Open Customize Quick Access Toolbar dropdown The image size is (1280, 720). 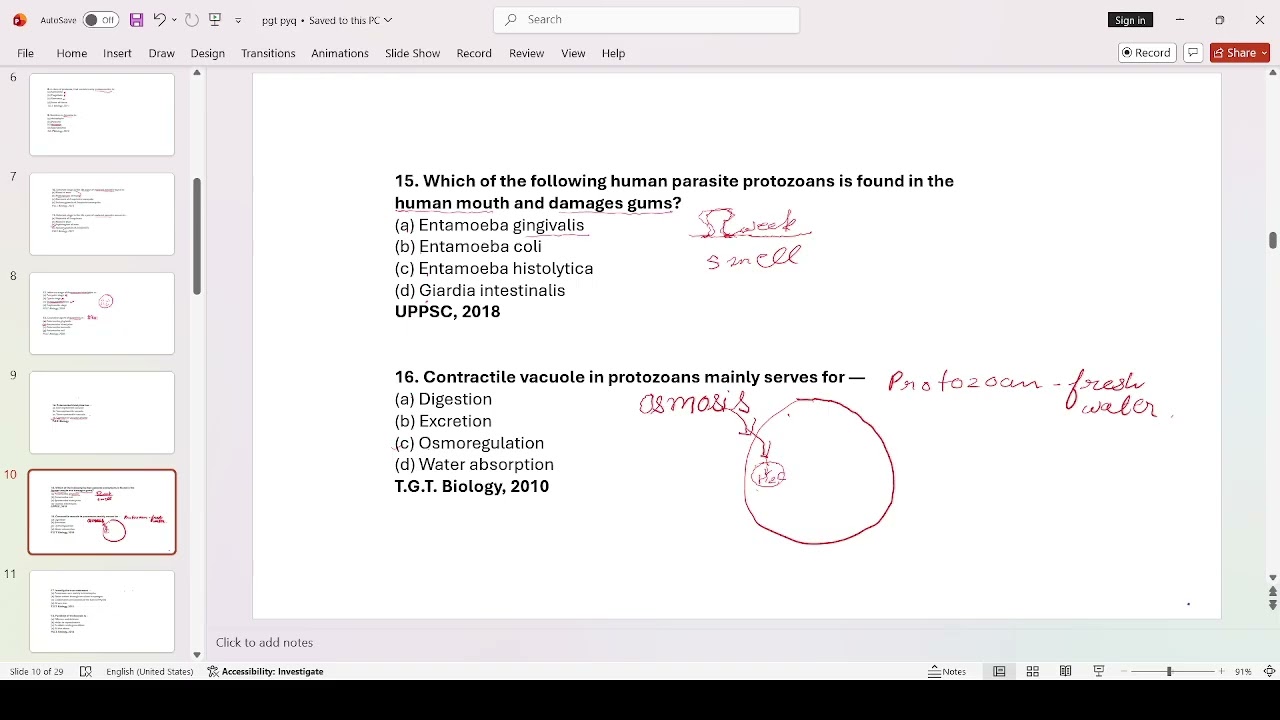238,20
